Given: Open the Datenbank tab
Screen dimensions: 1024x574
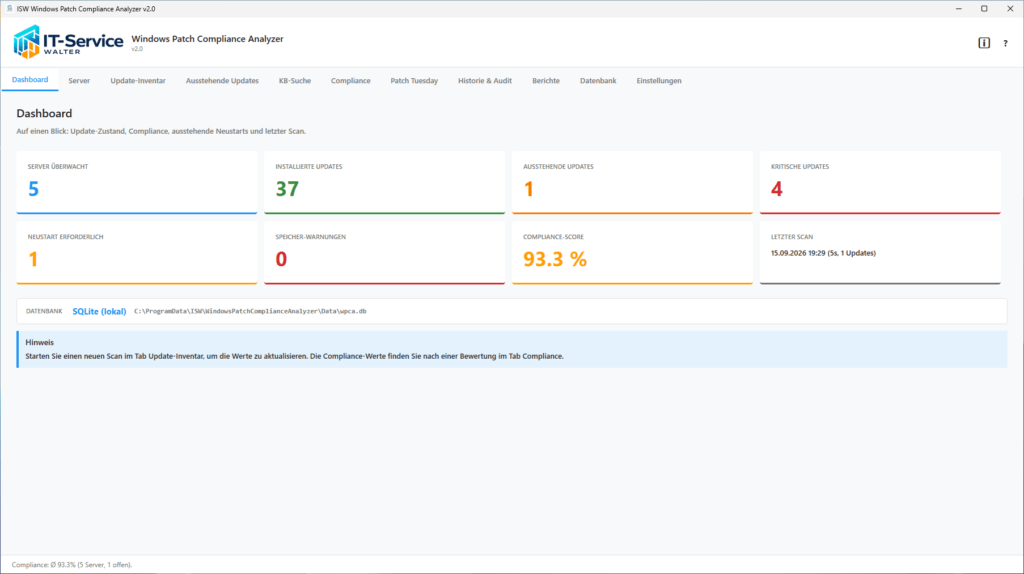Looking at the screenshot, I should (x=598, y=81).
